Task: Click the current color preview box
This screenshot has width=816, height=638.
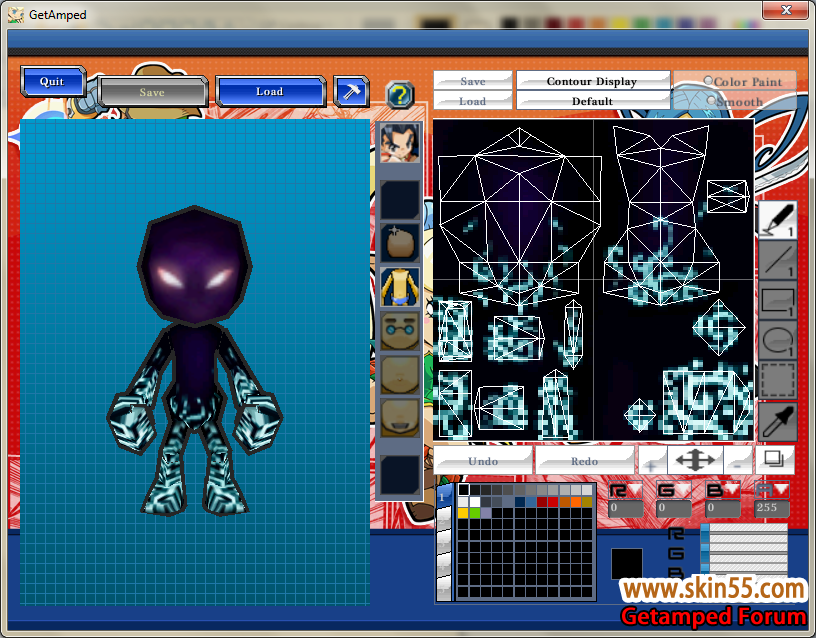Action: tap(627, 564)
